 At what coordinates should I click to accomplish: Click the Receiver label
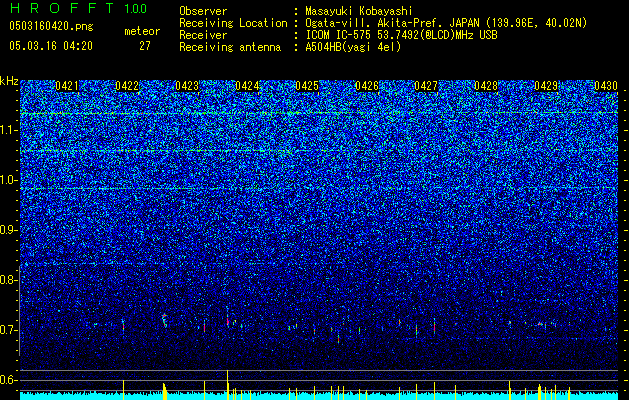(203, 35)
